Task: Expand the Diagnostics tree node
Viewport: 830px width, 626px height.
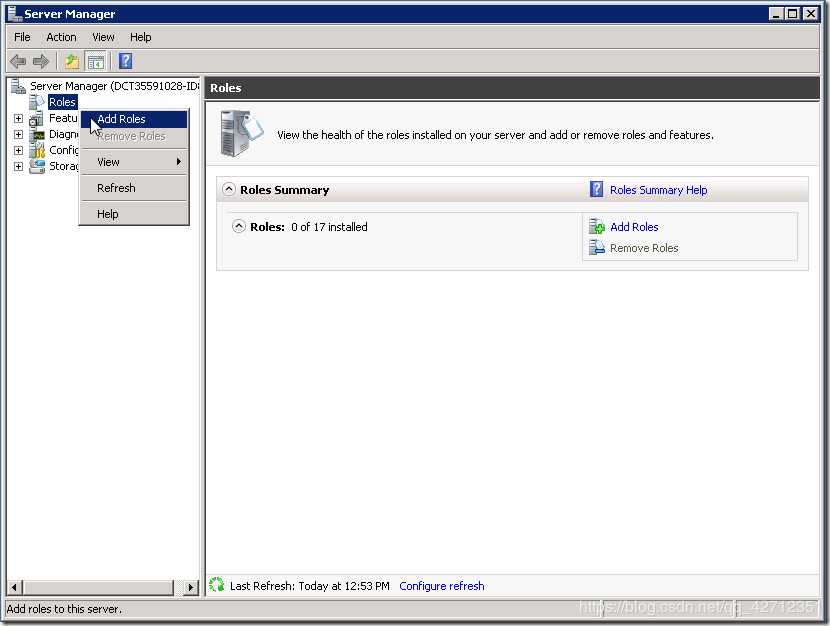Action: (19, 134)
